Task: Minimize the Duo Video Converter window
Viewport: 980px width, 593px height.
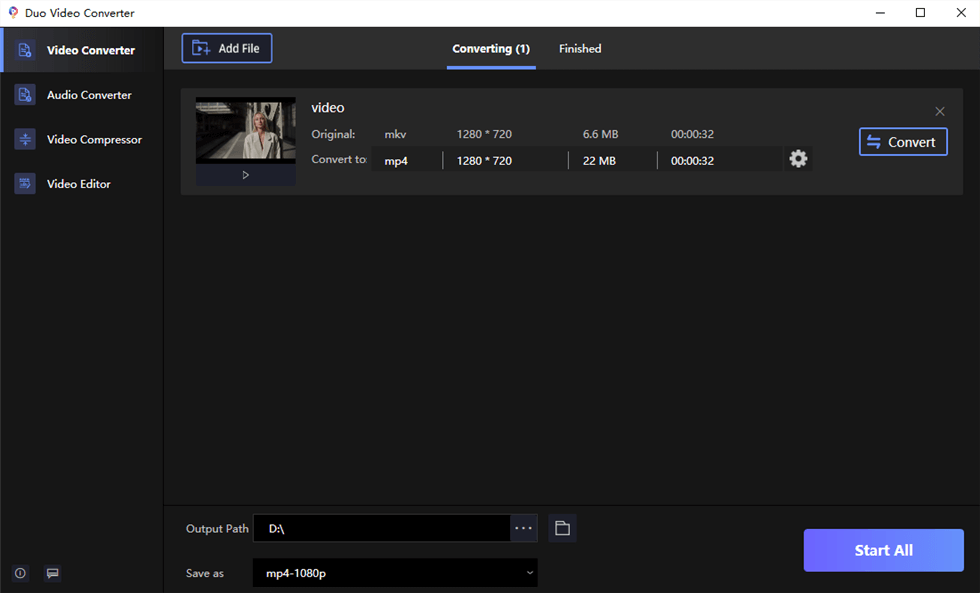Action: 880,12
